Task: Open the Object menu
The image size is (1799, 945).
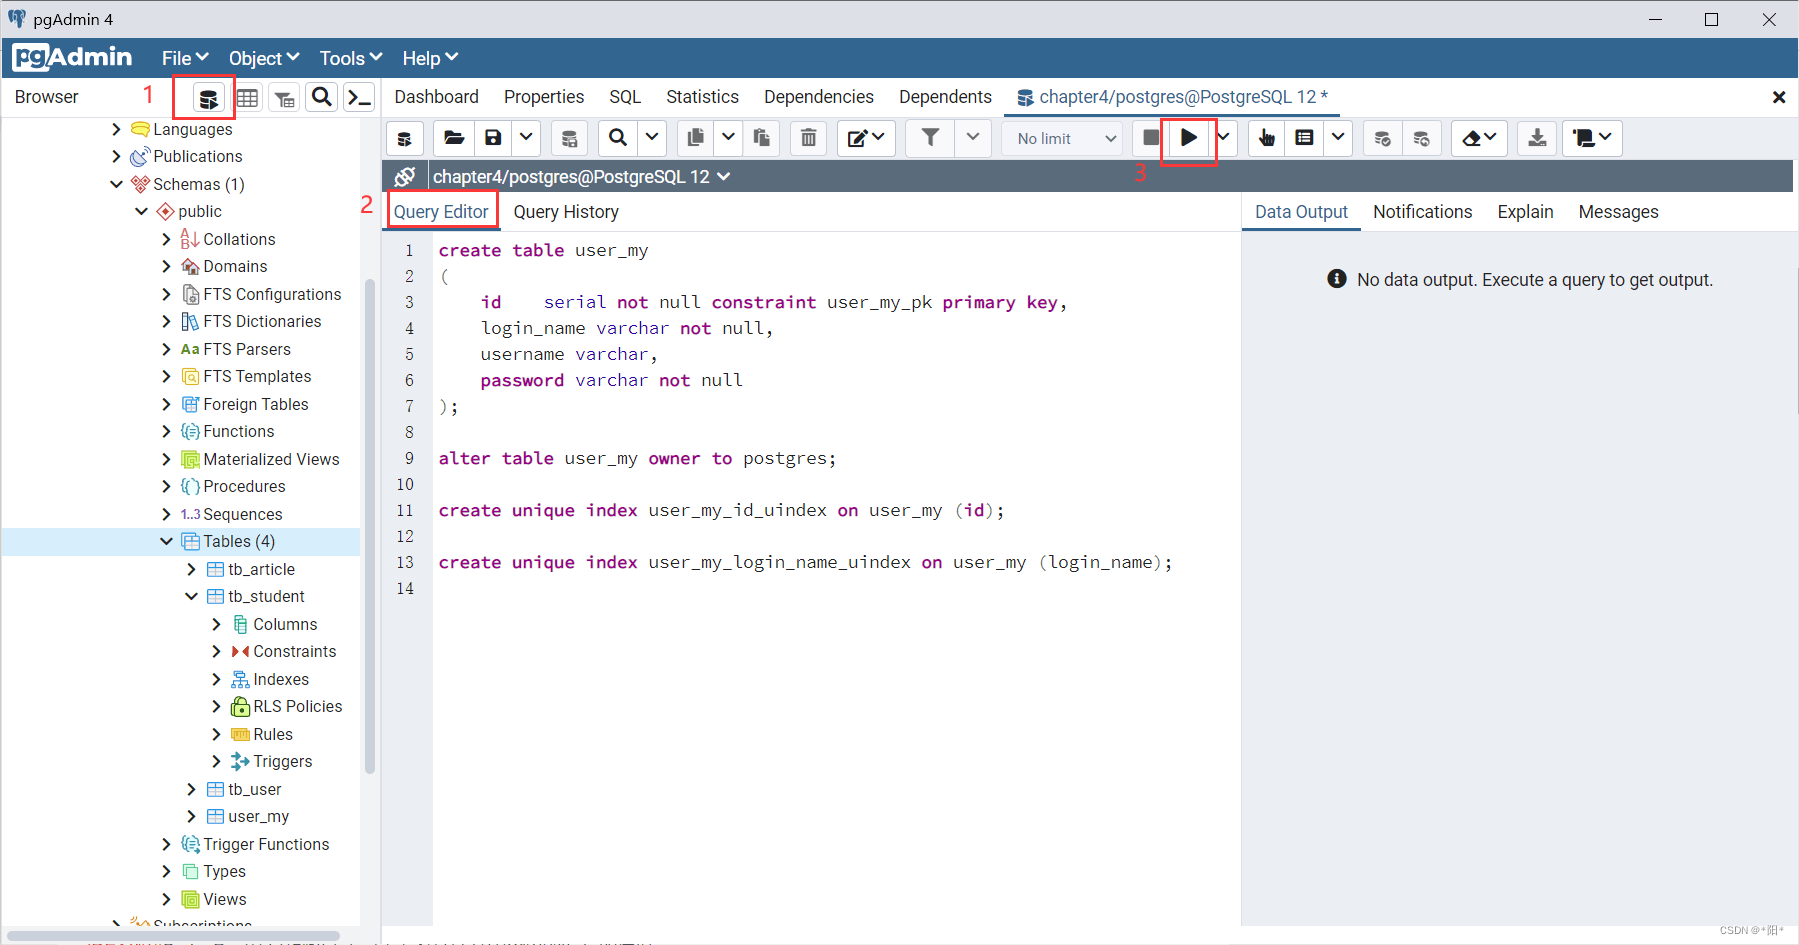Action: [x=264, y=58]
